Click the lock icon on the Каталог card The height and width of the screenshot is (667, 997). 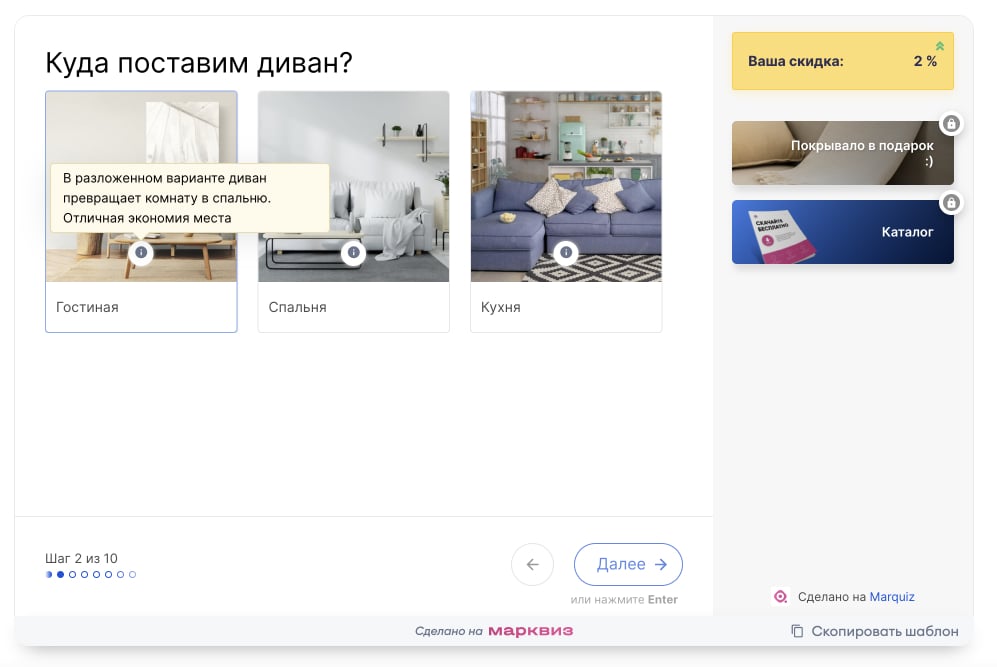coord(951,203)
